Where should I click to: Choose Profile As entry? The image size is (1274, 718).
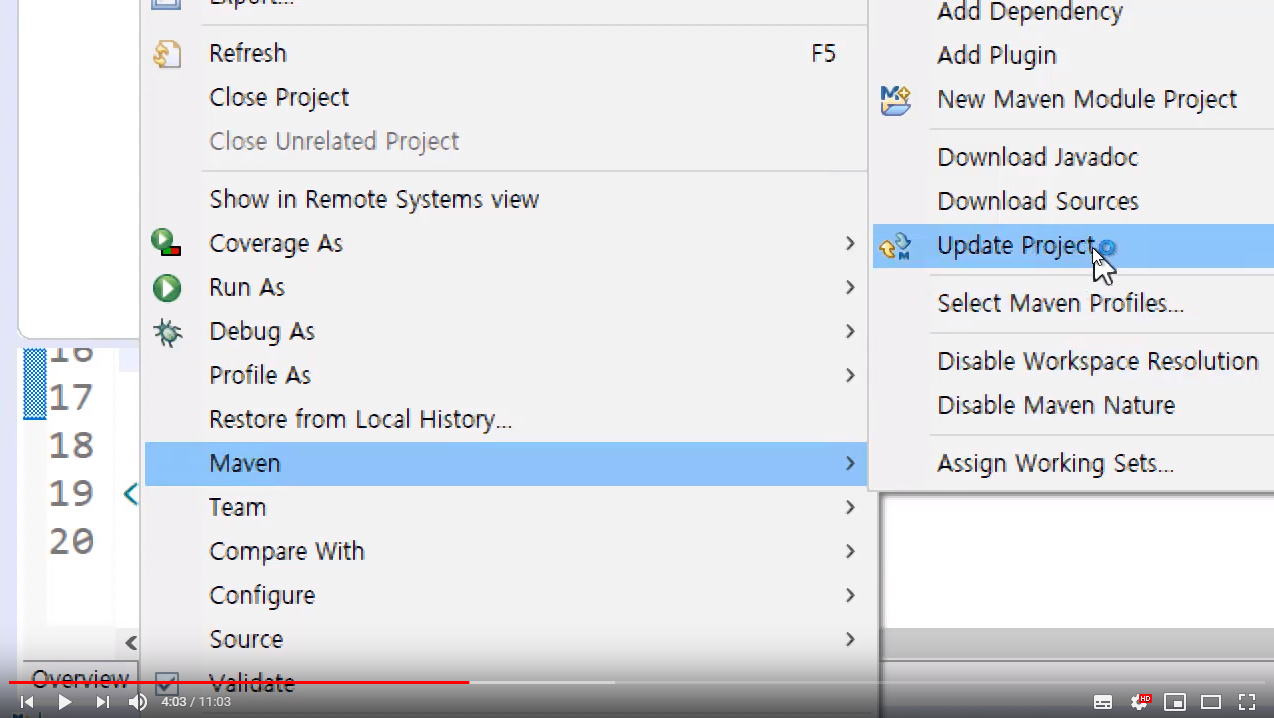pos(505,375)
